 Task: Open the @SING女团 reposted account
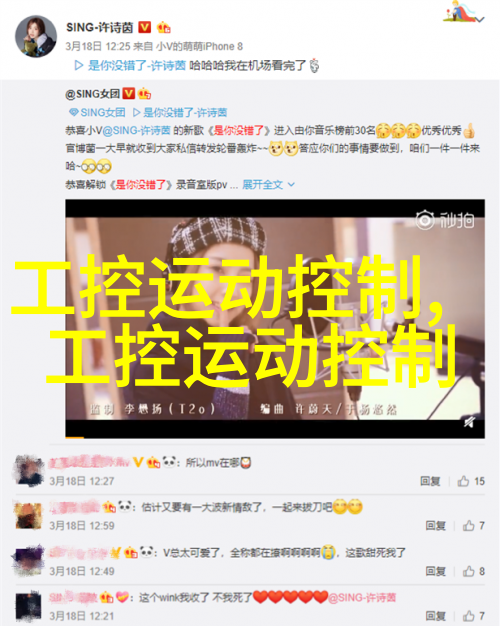point(92,94)
